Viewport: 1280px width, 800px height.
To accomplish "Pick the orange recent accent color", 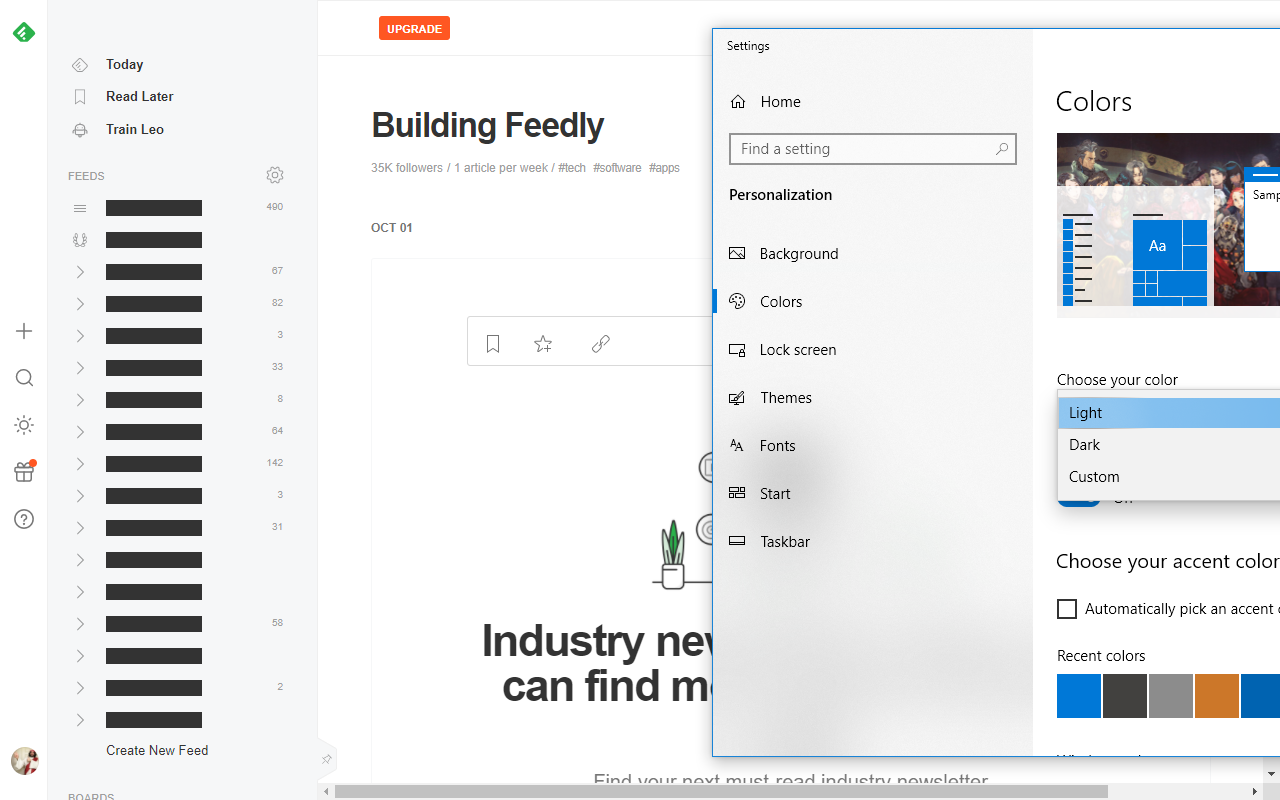I will coord(1217,696).
